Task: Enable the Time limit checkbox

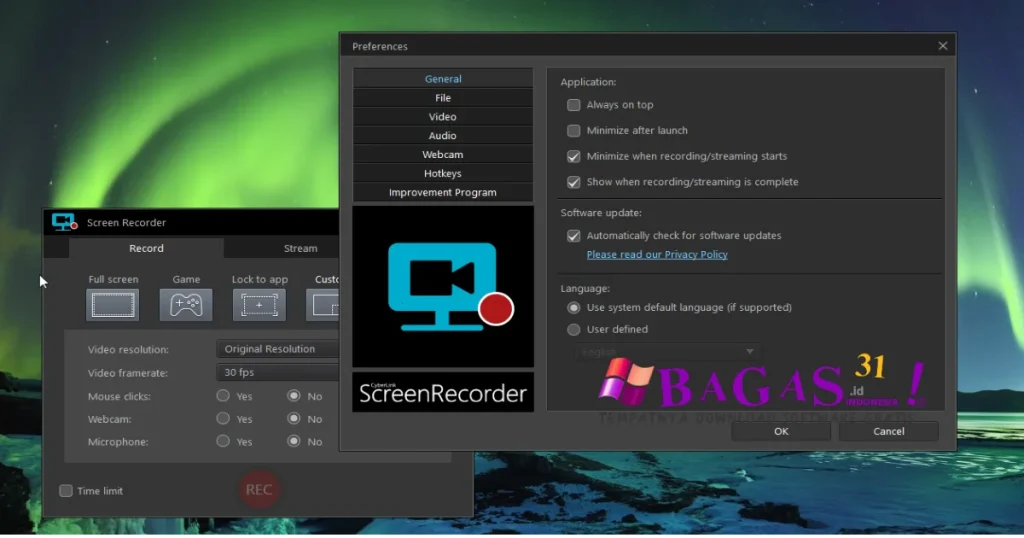Action: [66, 491]
